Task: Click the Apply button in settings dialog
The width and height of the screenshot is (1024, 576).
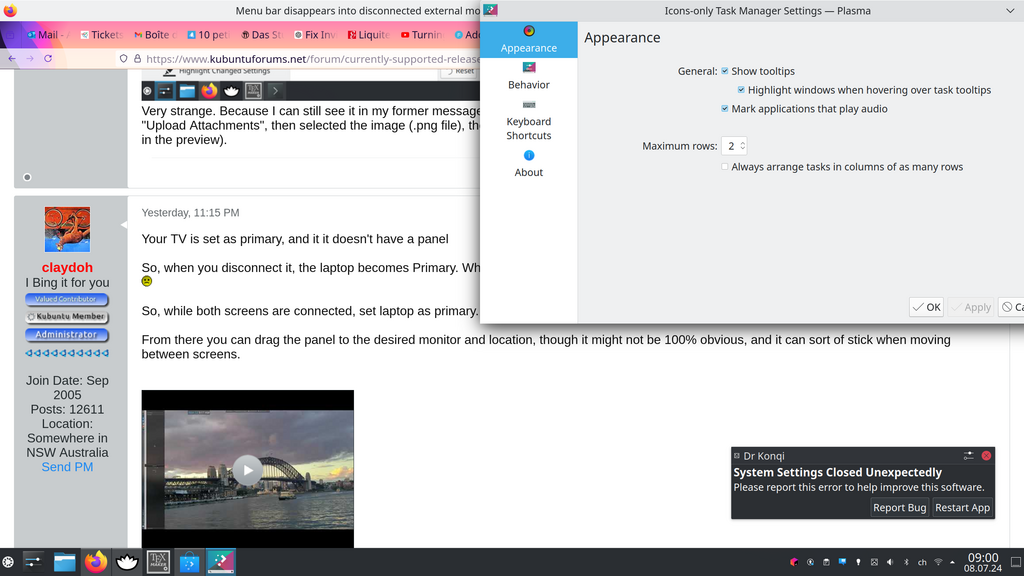Action: click(x=970, y=307)
